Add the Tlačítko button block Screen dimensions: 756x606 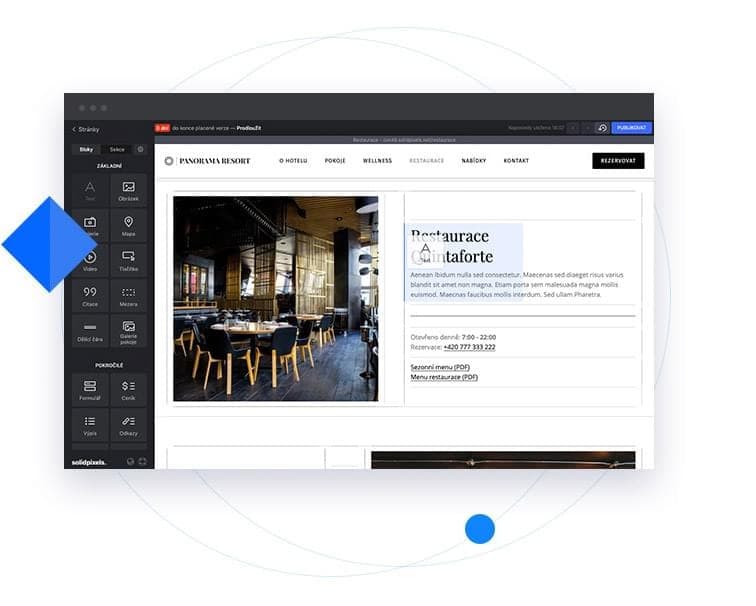[x=128, y=260]
